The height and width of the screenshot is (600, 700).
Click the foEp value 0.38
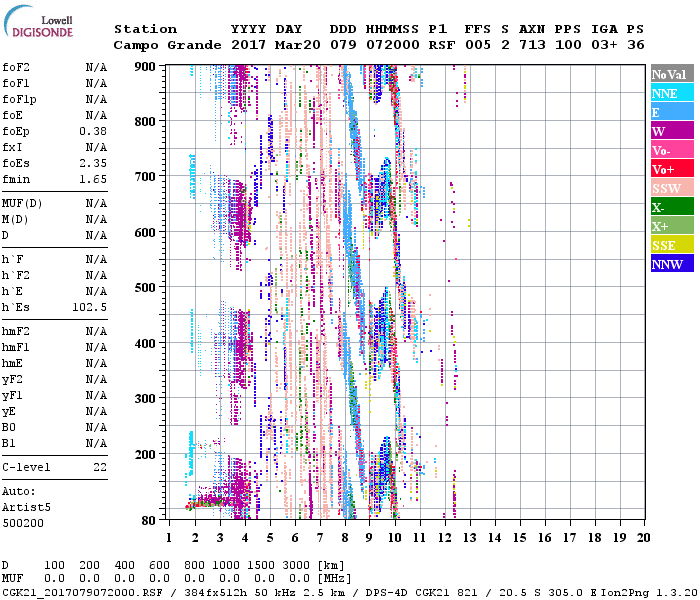[x=93, y=131]
